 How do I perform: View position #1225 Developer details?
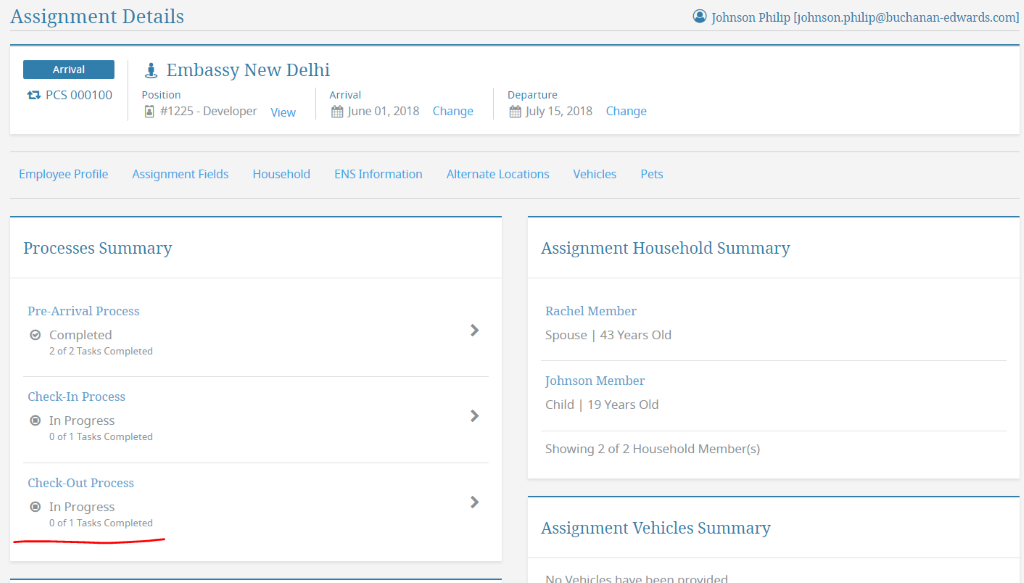[x=283, y=112]
